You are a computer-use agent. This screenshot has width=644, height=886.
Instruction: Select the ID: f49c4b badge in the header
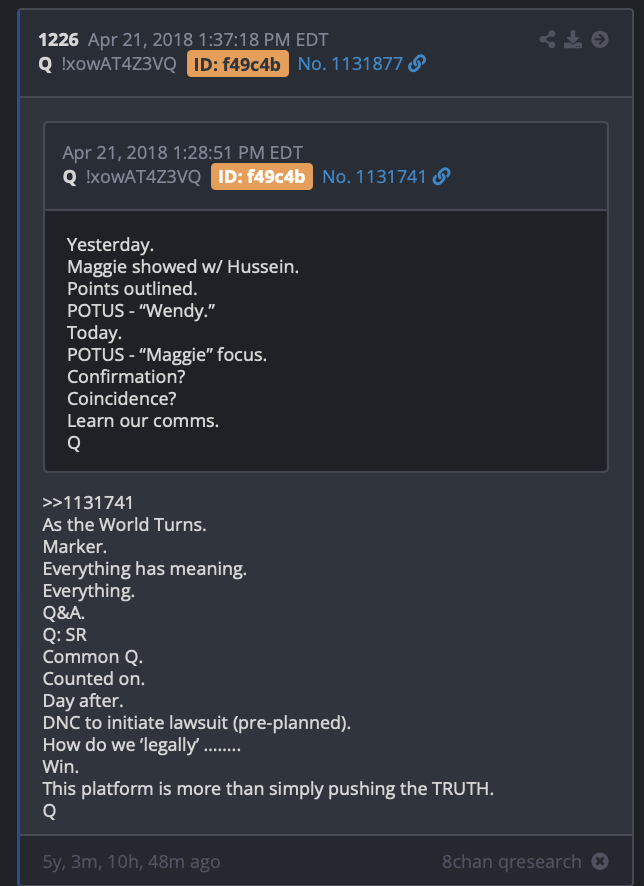click(238, 64)
